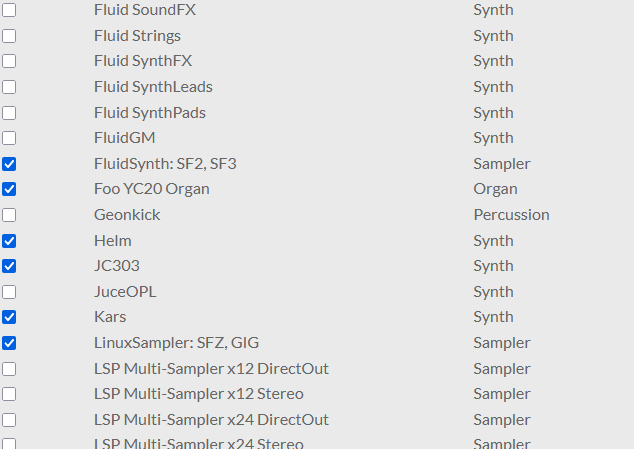
Task: Tick the Fluid SynthFX checkbox
Action: 9,61
